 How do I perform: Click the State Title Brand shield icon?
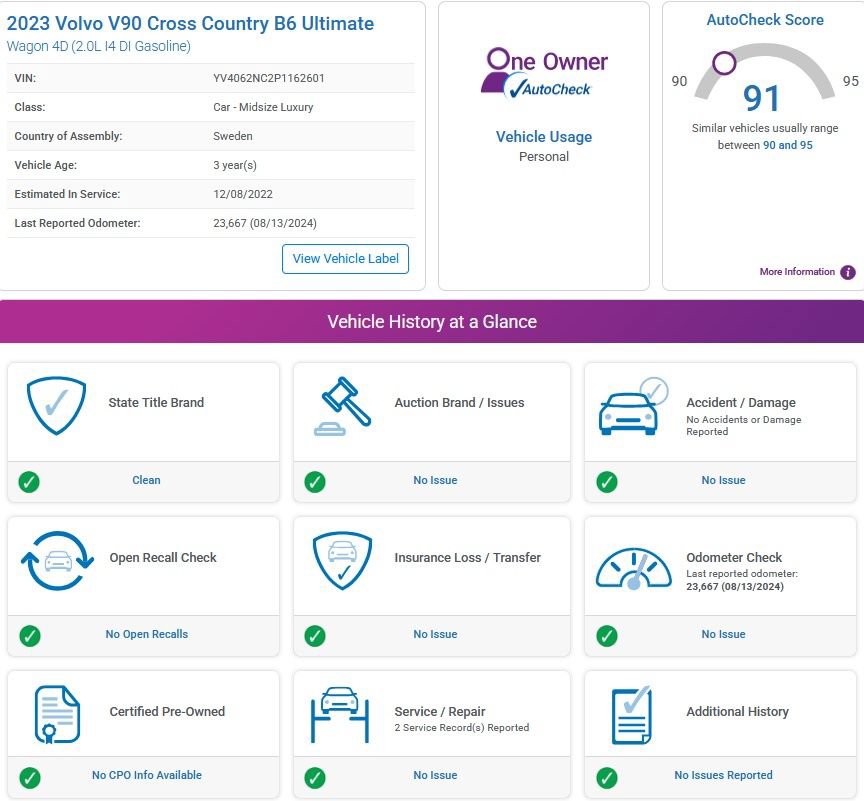tap(56, 405)
